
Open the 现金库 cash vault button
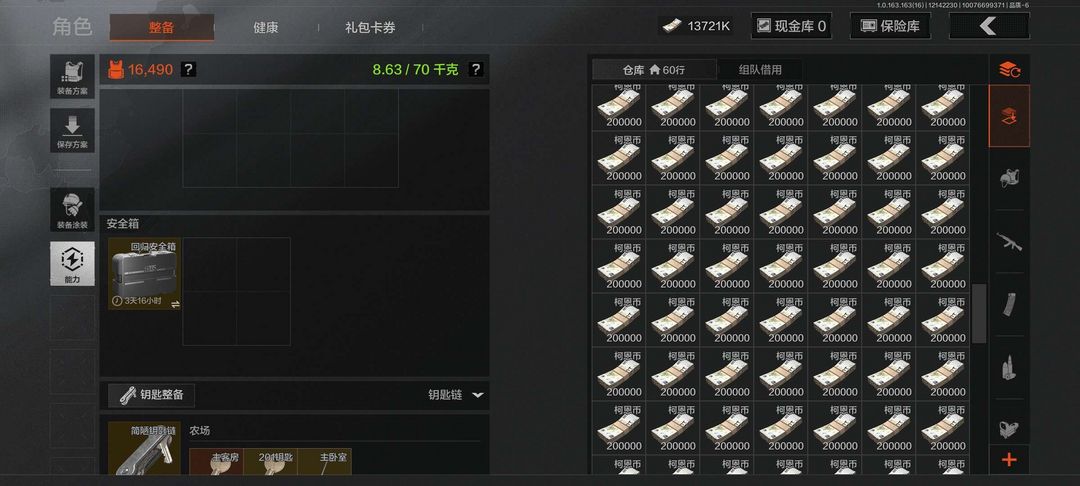791,26
